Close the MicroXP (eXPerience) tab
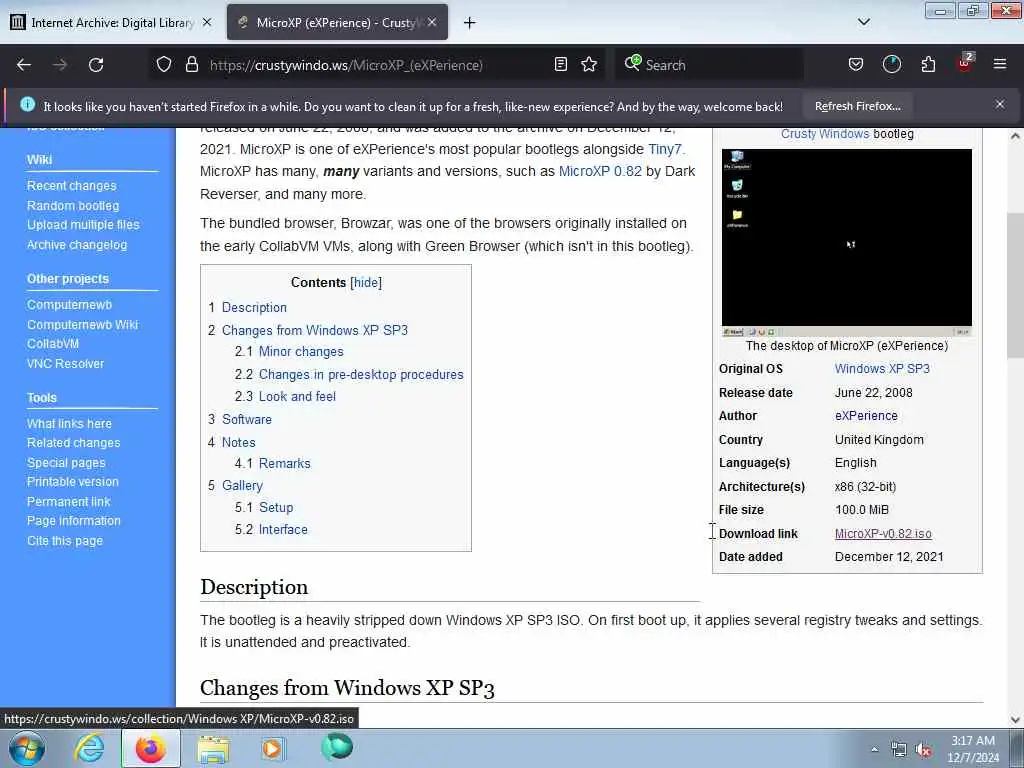Image resolution: width=1024 pixels, height=768 pixels. (x=432, y=22)
